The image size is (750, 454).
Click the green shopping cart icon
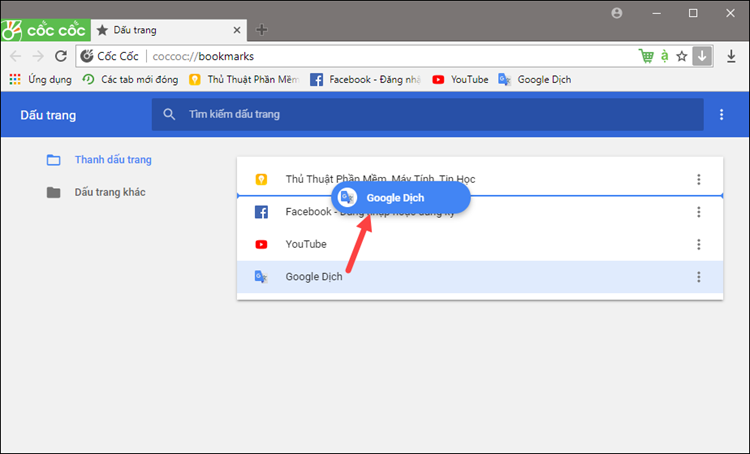(646, 56)
